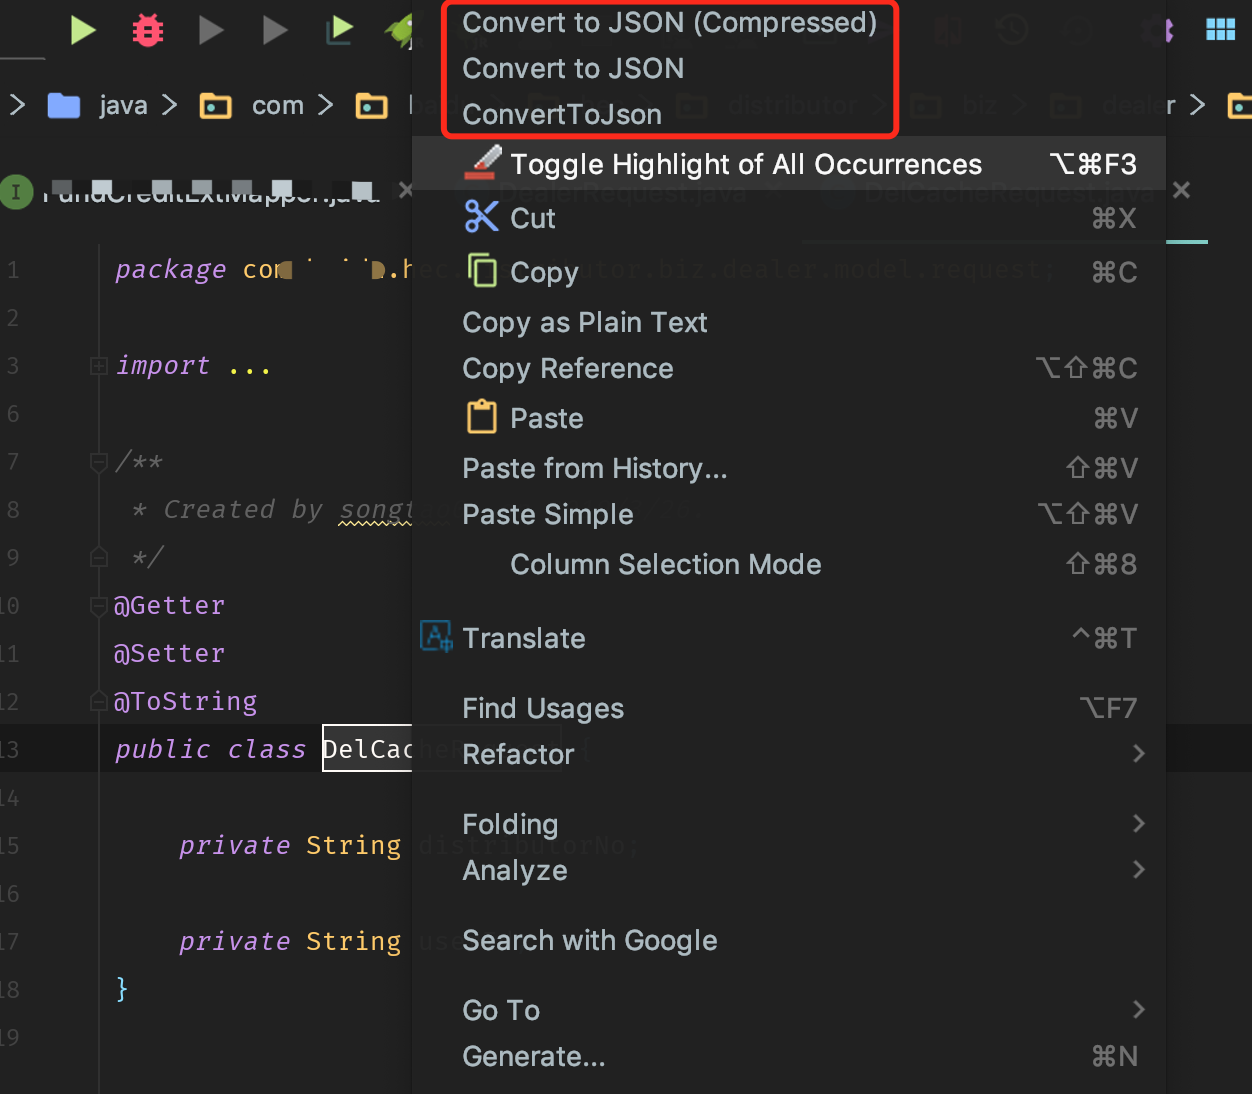Click the interface icon on the editor tab
Viewport: 1252px width, 1094px height.
pyautogui.click(x=15, y=191)
